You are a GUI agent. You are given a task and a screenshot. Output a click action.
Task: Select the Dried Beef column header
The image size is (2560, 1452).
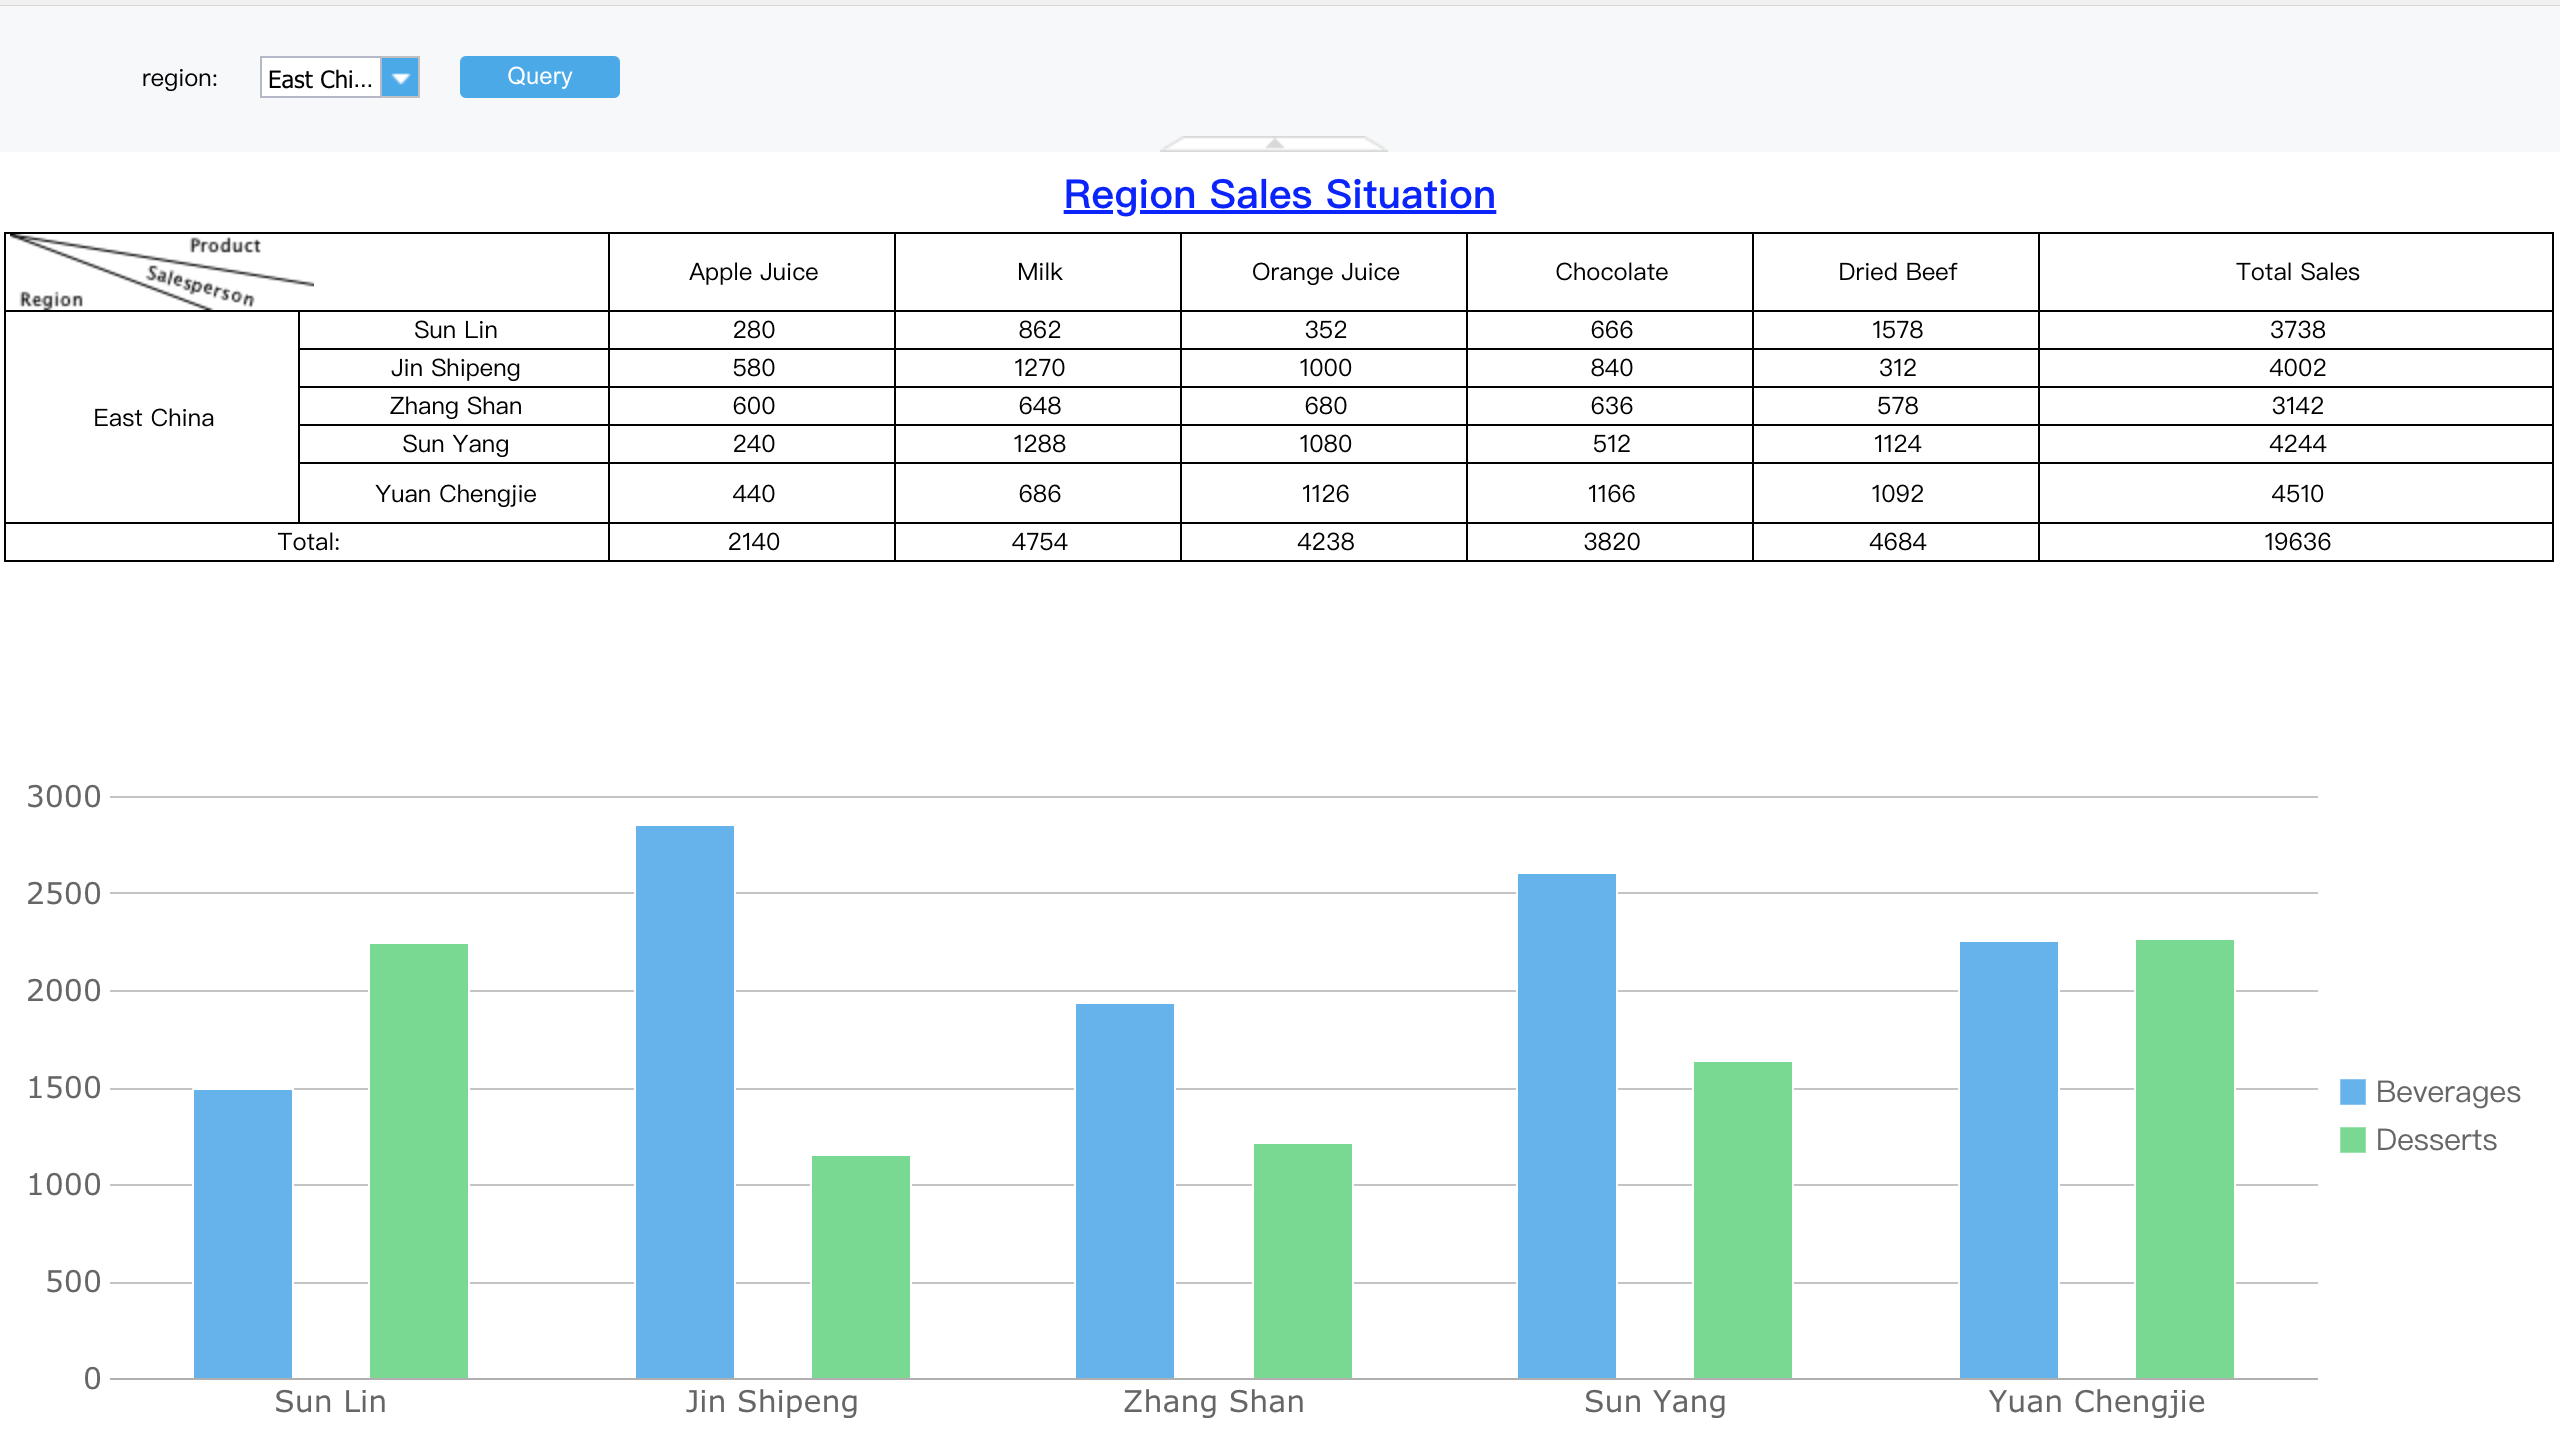point(1896,271)
